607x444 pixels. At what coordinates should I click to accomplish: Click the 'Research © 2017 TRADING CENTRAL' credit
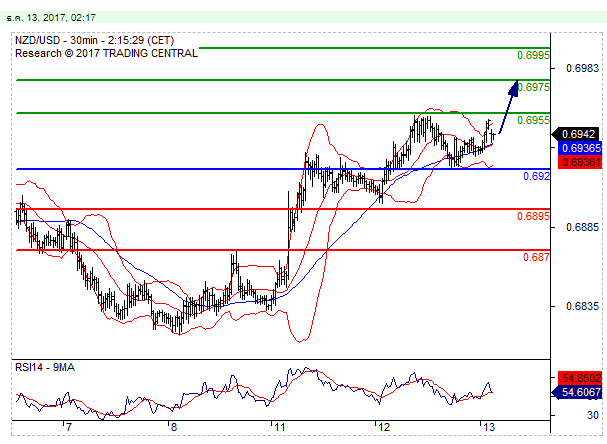[106, 53]
